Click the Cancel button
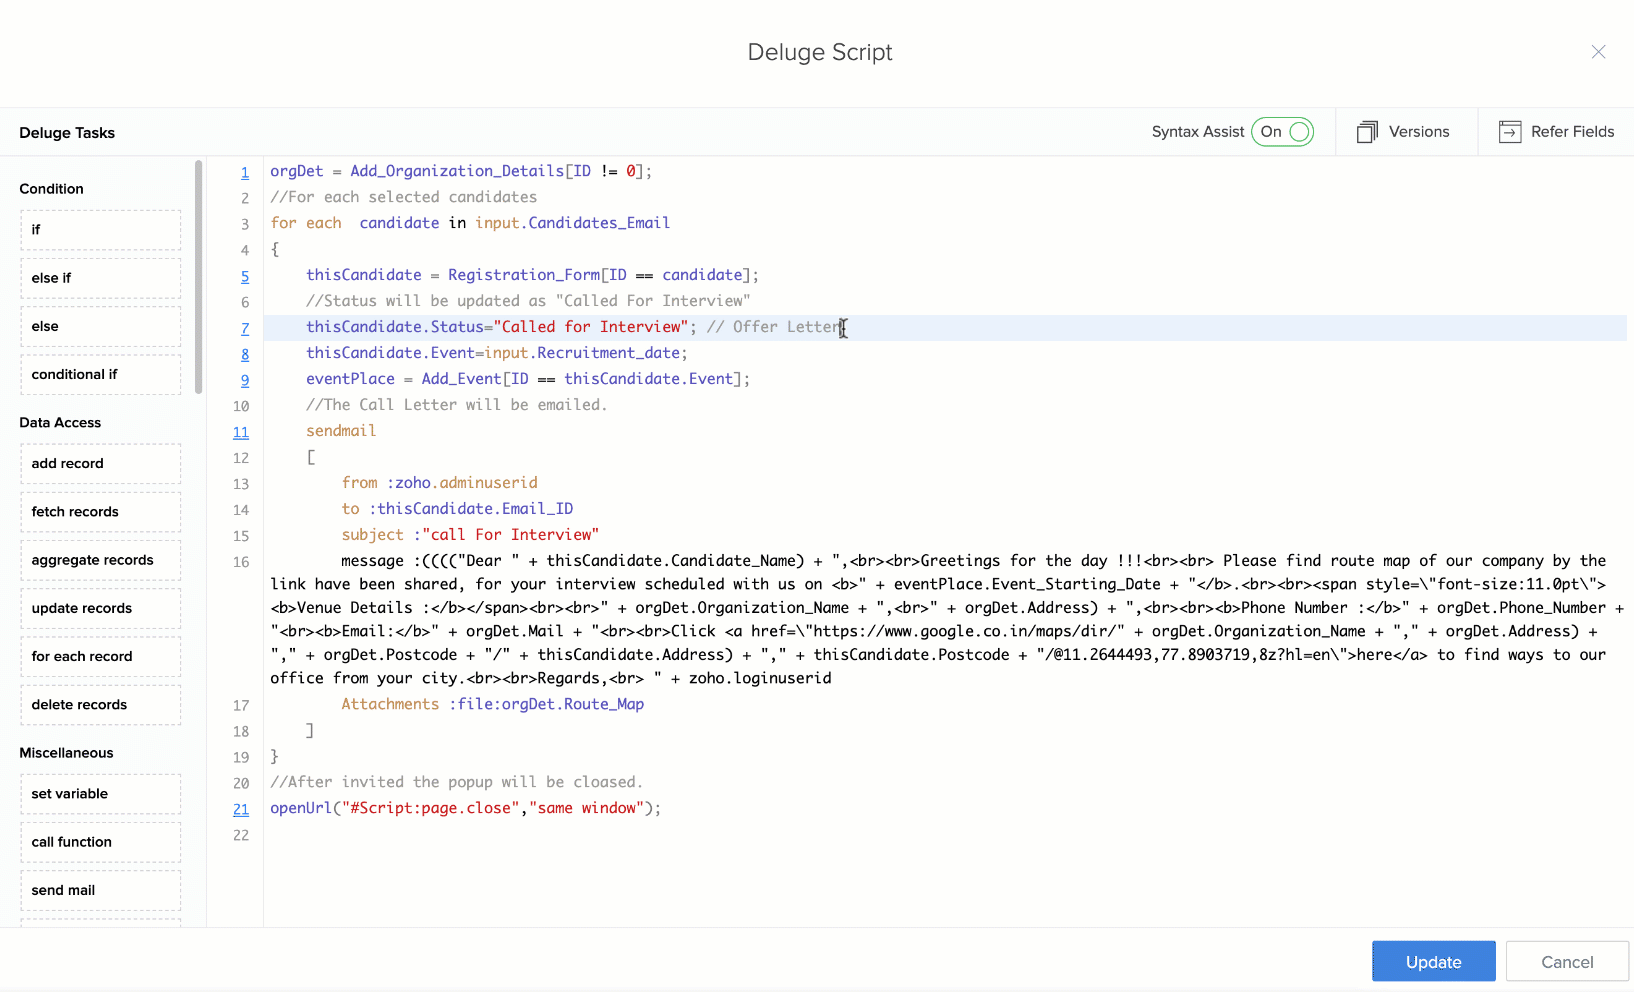This screenshot has width=1634, height=992. [x=1566, y=961]
